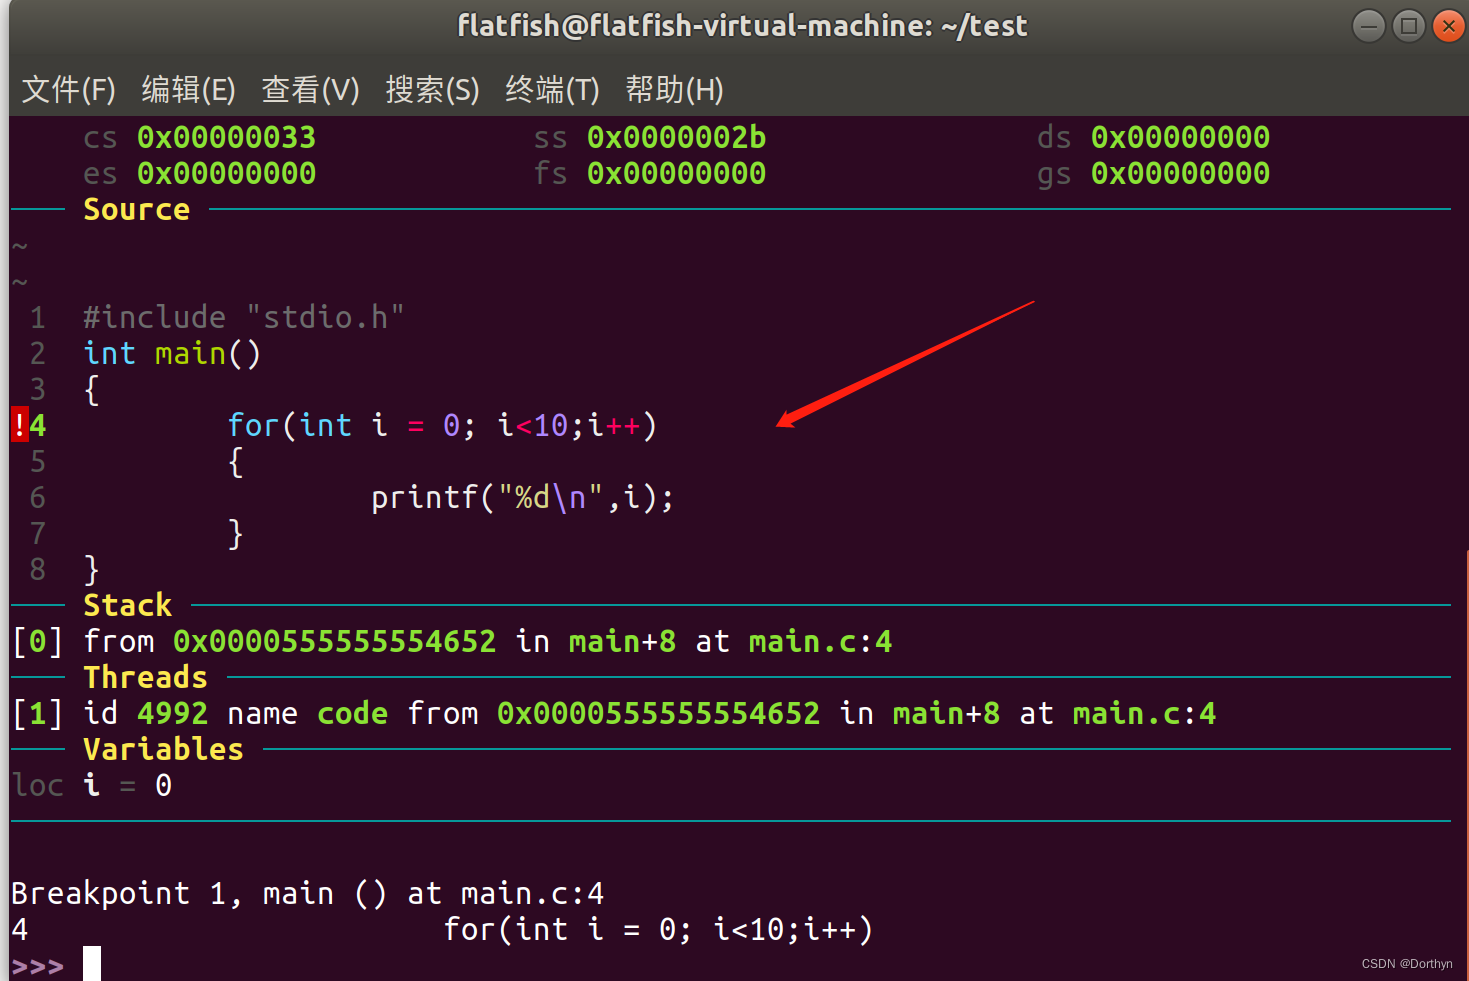Click the window title flatfish@flatfish-virtual-machine
Viewport: 1469px width, 981px height.
point(695,25)
